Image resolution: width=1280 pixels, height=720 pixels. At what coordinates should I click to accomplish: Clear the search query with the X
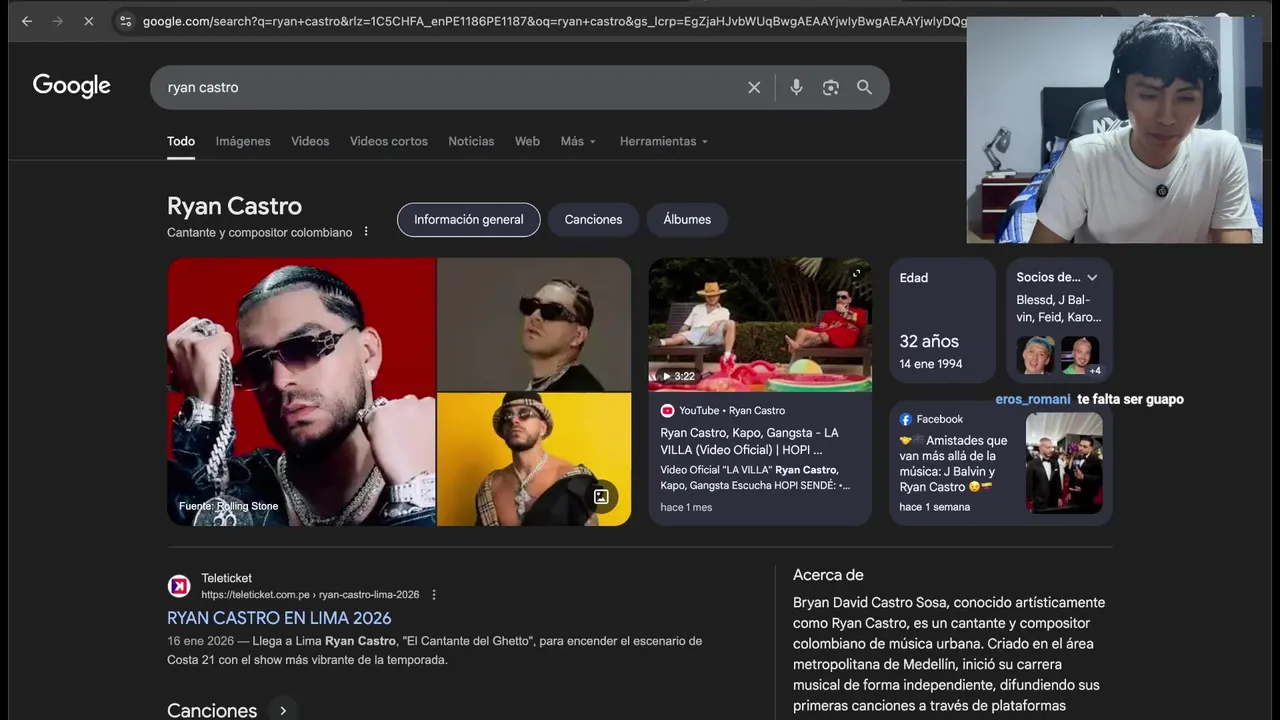pos(754,88)
